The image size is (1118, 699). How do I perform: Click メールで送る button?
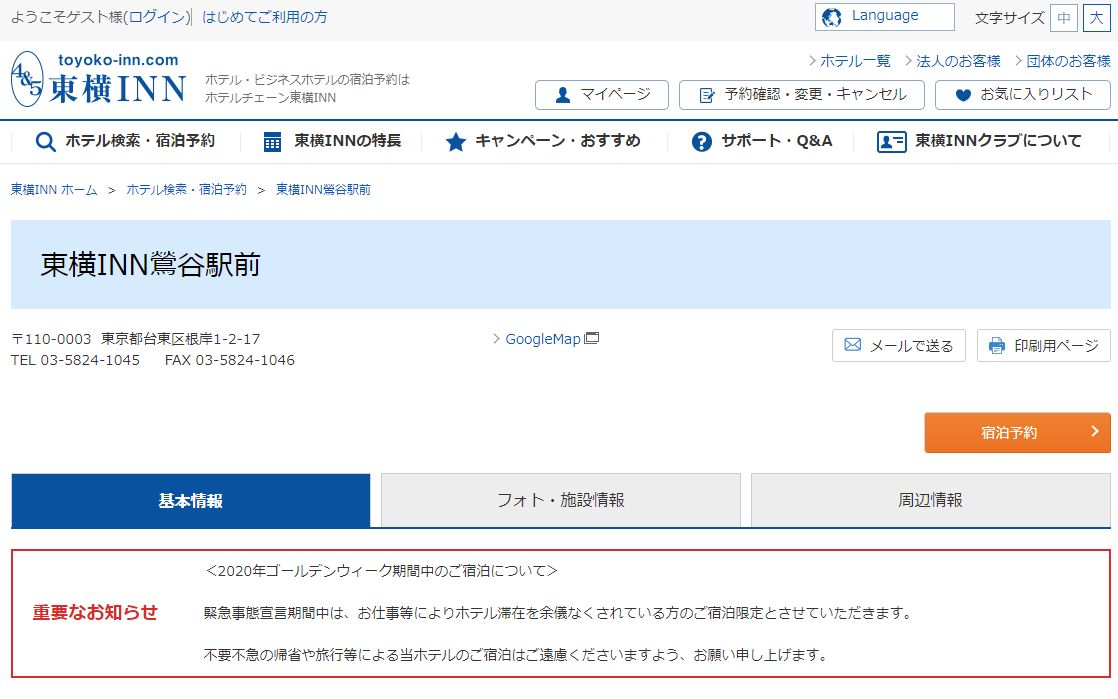(898, 346)
